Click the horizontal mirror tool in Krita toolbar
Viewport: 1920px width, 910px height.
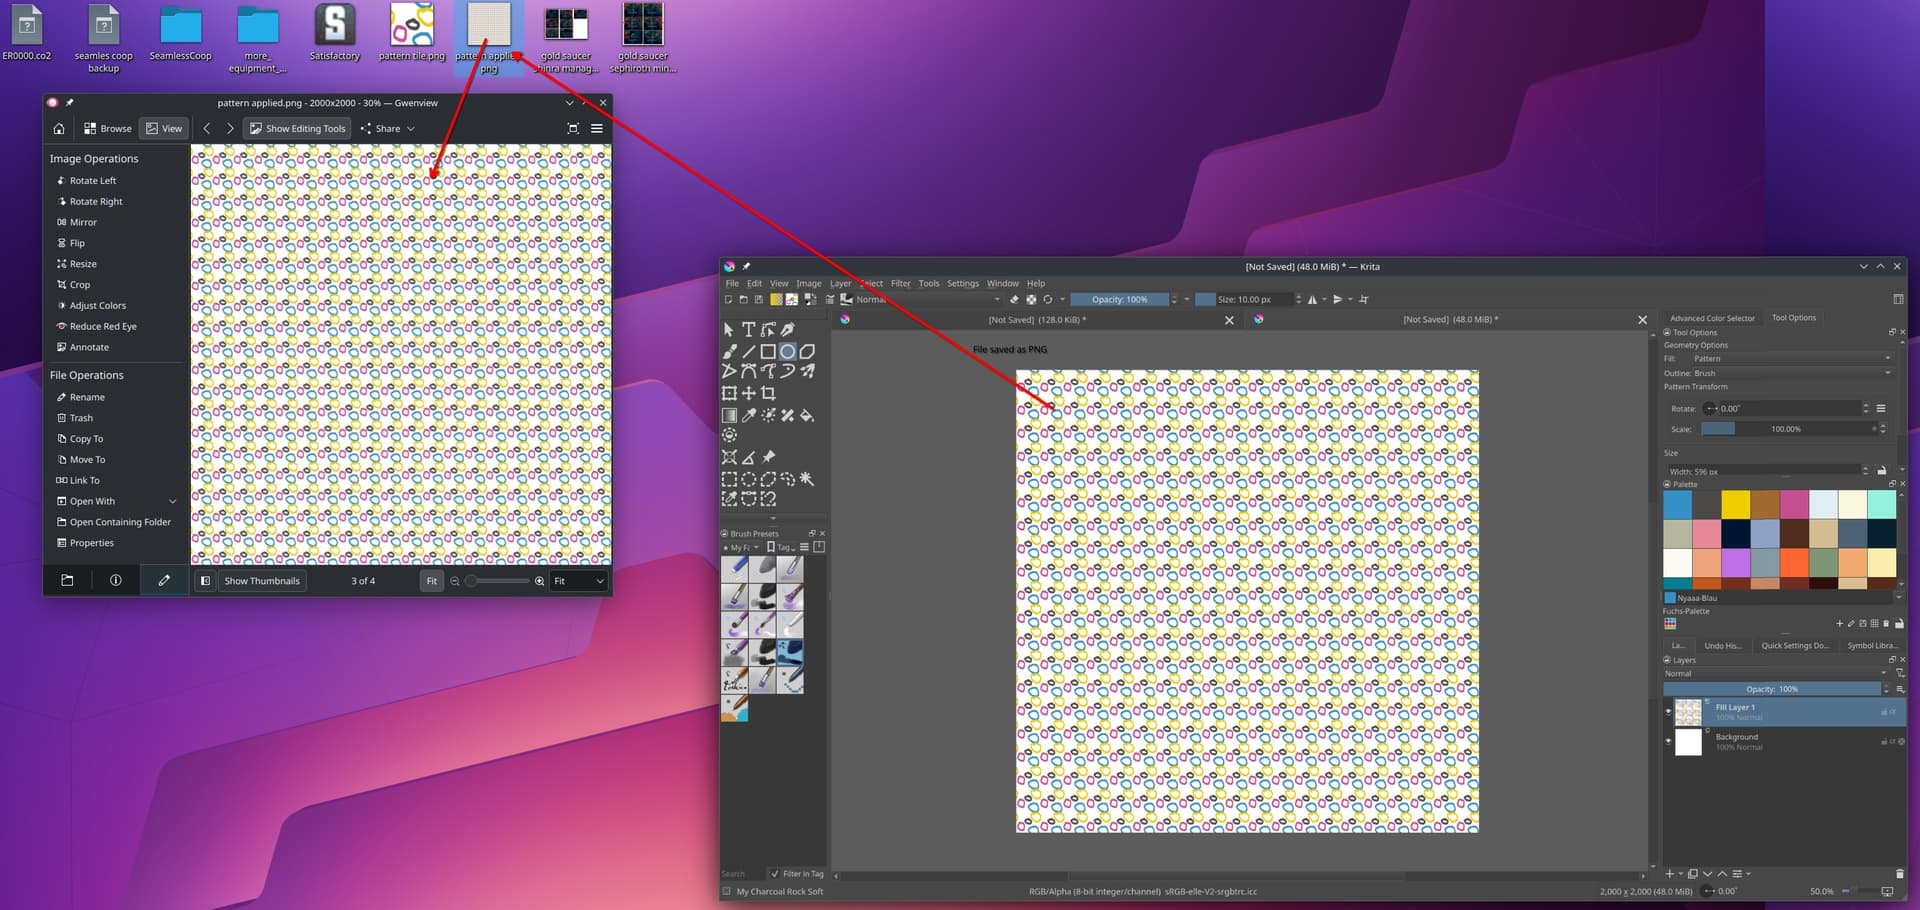[1313, 299]
